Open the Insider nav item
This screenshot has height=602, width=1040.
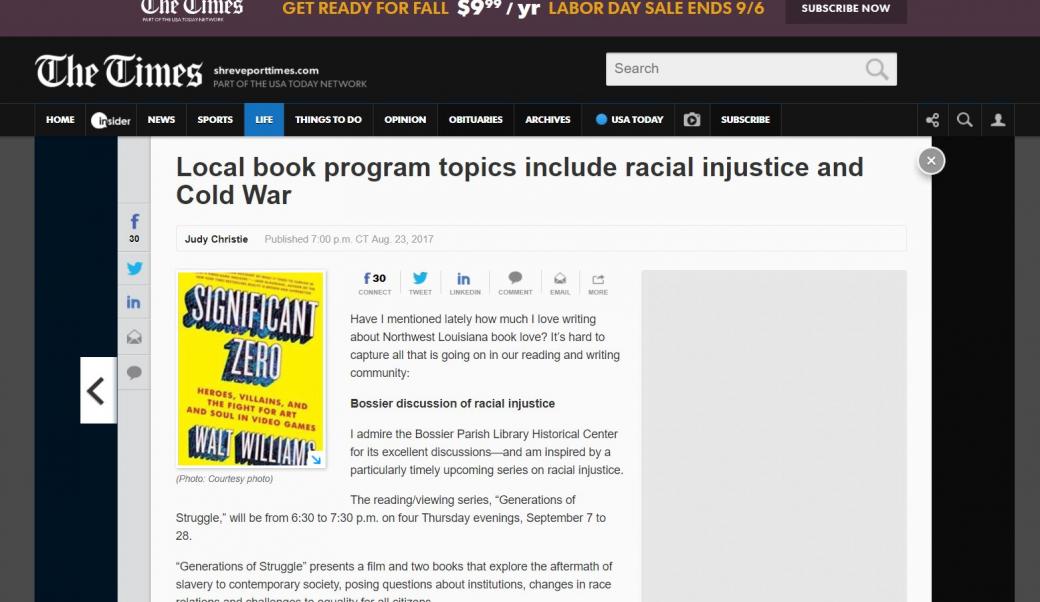(x=111, y=119)
